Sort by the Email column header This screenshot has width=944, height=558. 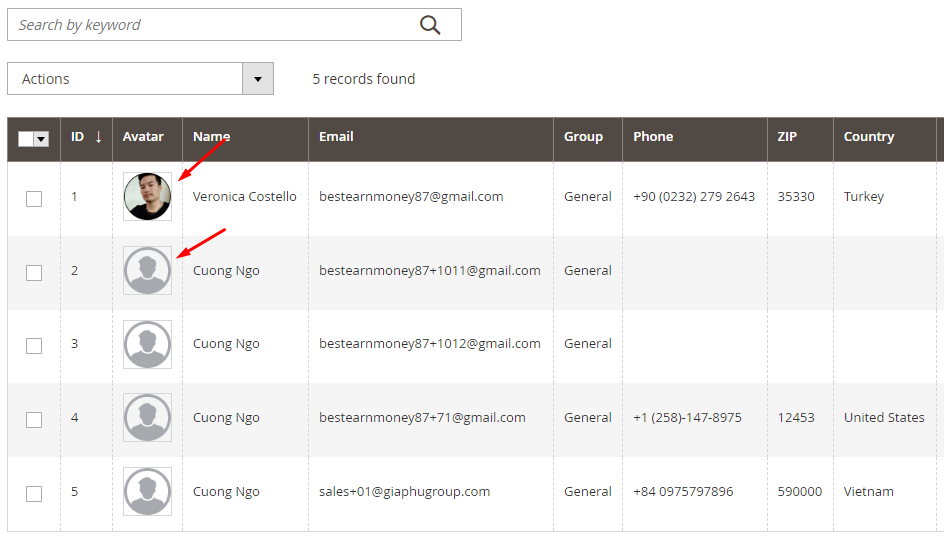click(x=336, y=137)
